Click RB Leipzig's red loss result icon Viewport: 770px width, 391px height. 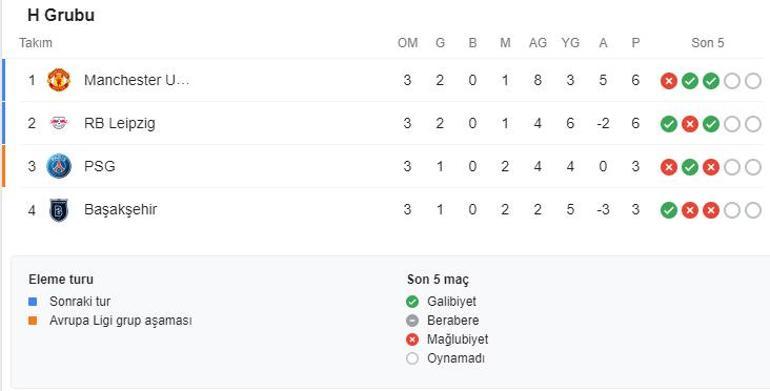click(689, 124)
